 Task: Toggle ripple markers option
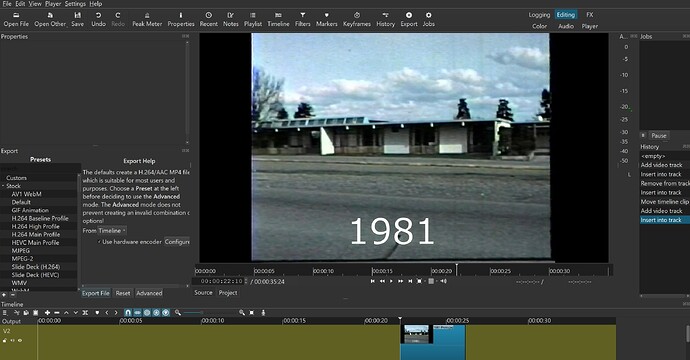coord(166,313)
